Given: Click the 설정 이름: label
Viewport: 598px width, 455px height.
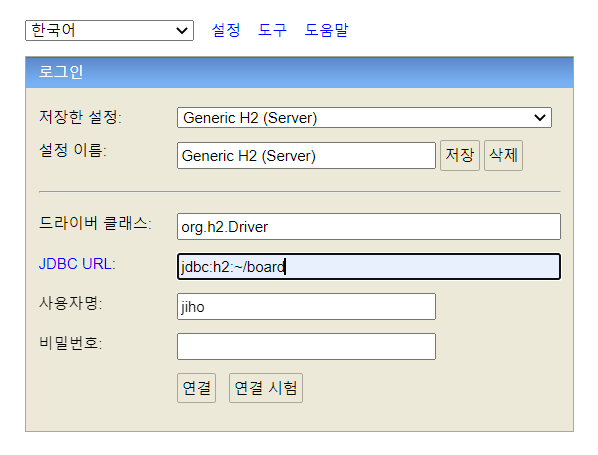Looking at the screenshot, I should click(73, 150).
